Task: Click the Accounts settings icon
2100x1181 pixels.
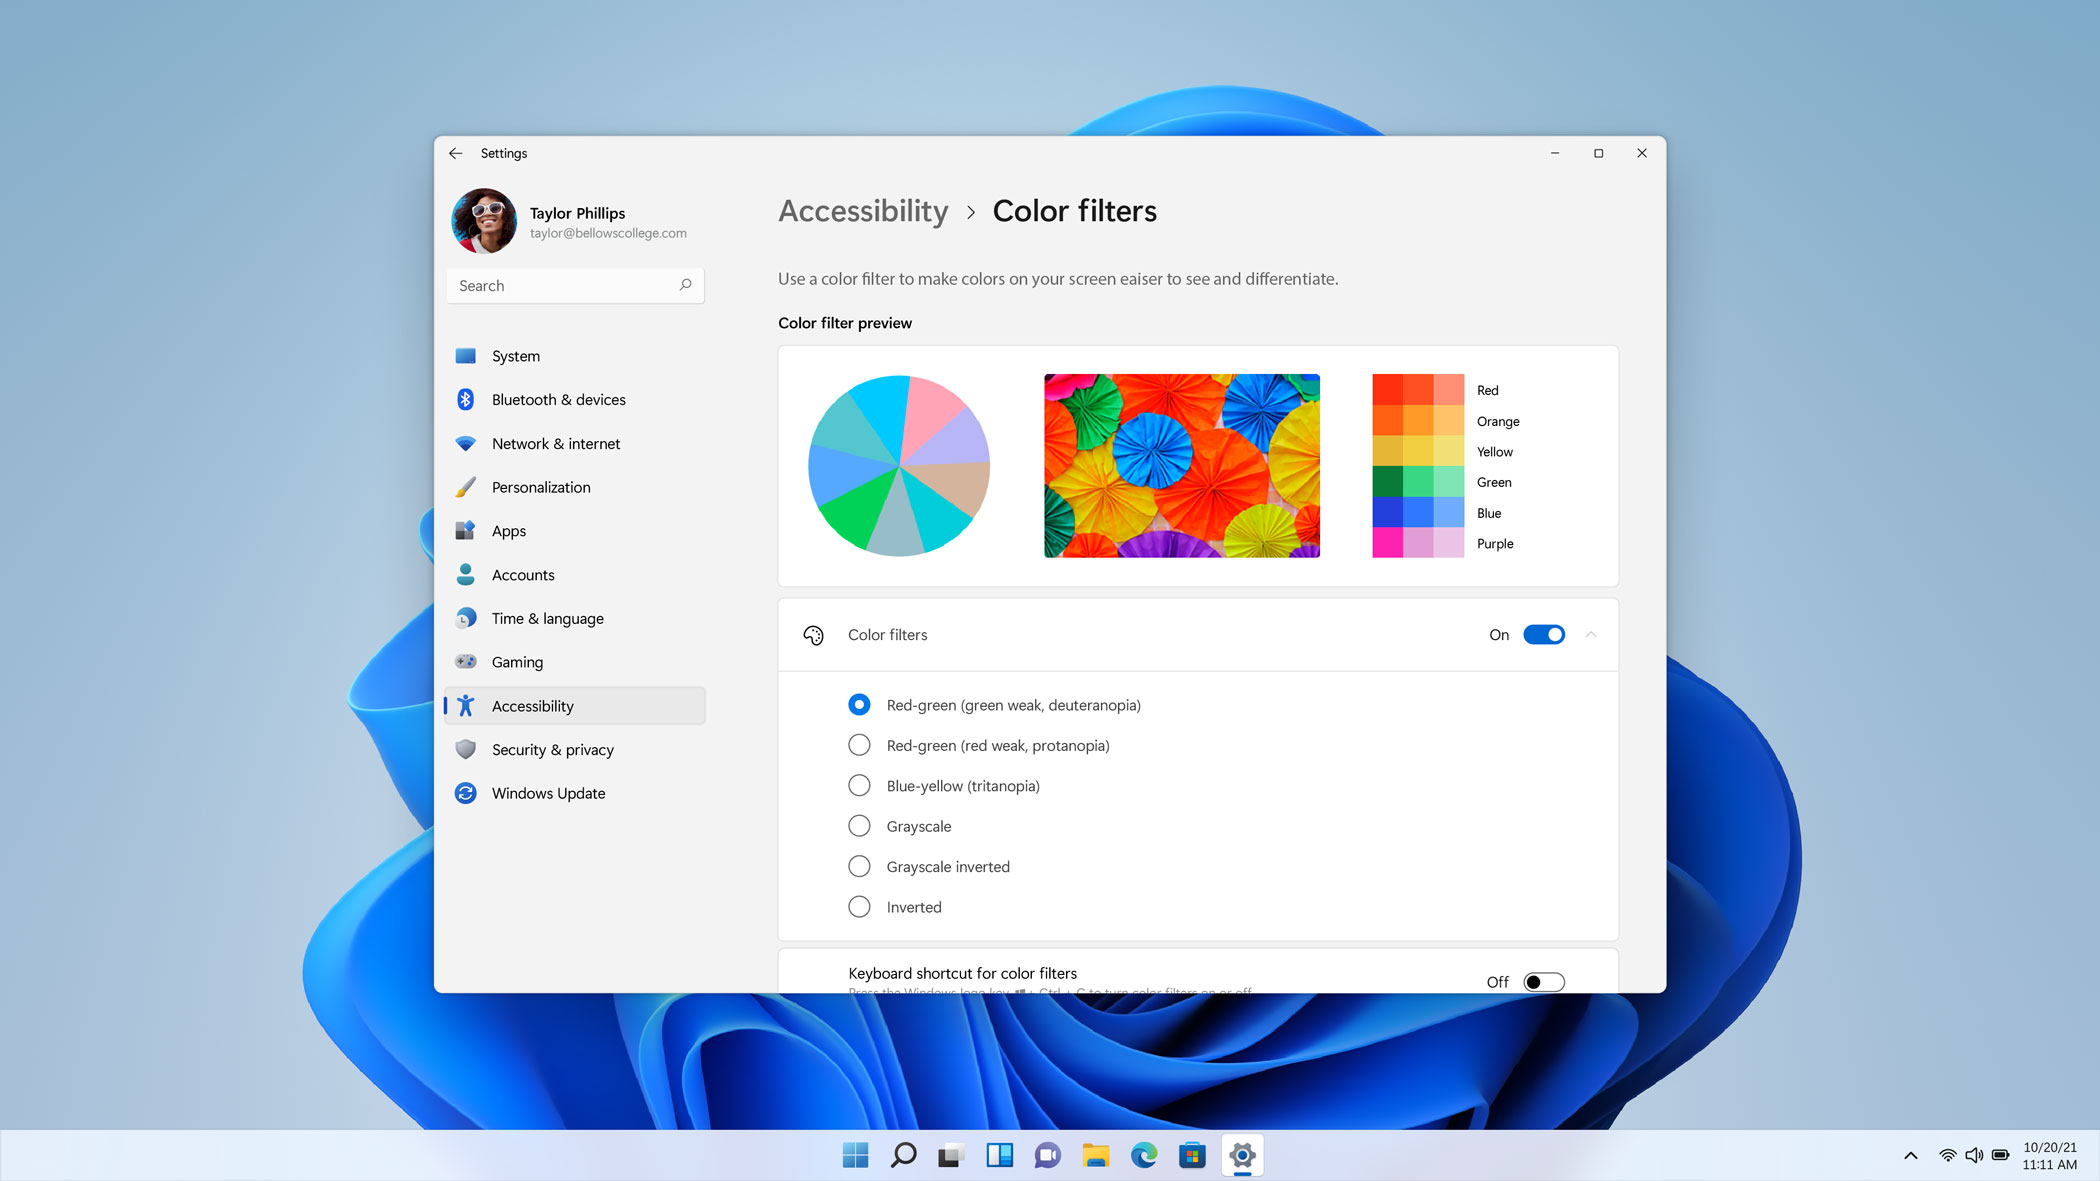Action: 466,574
